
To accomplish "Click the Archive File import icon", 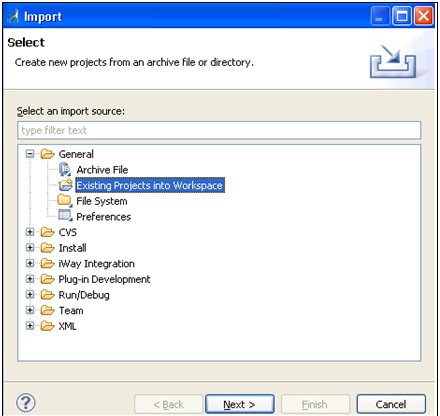I will coord(65,169).
